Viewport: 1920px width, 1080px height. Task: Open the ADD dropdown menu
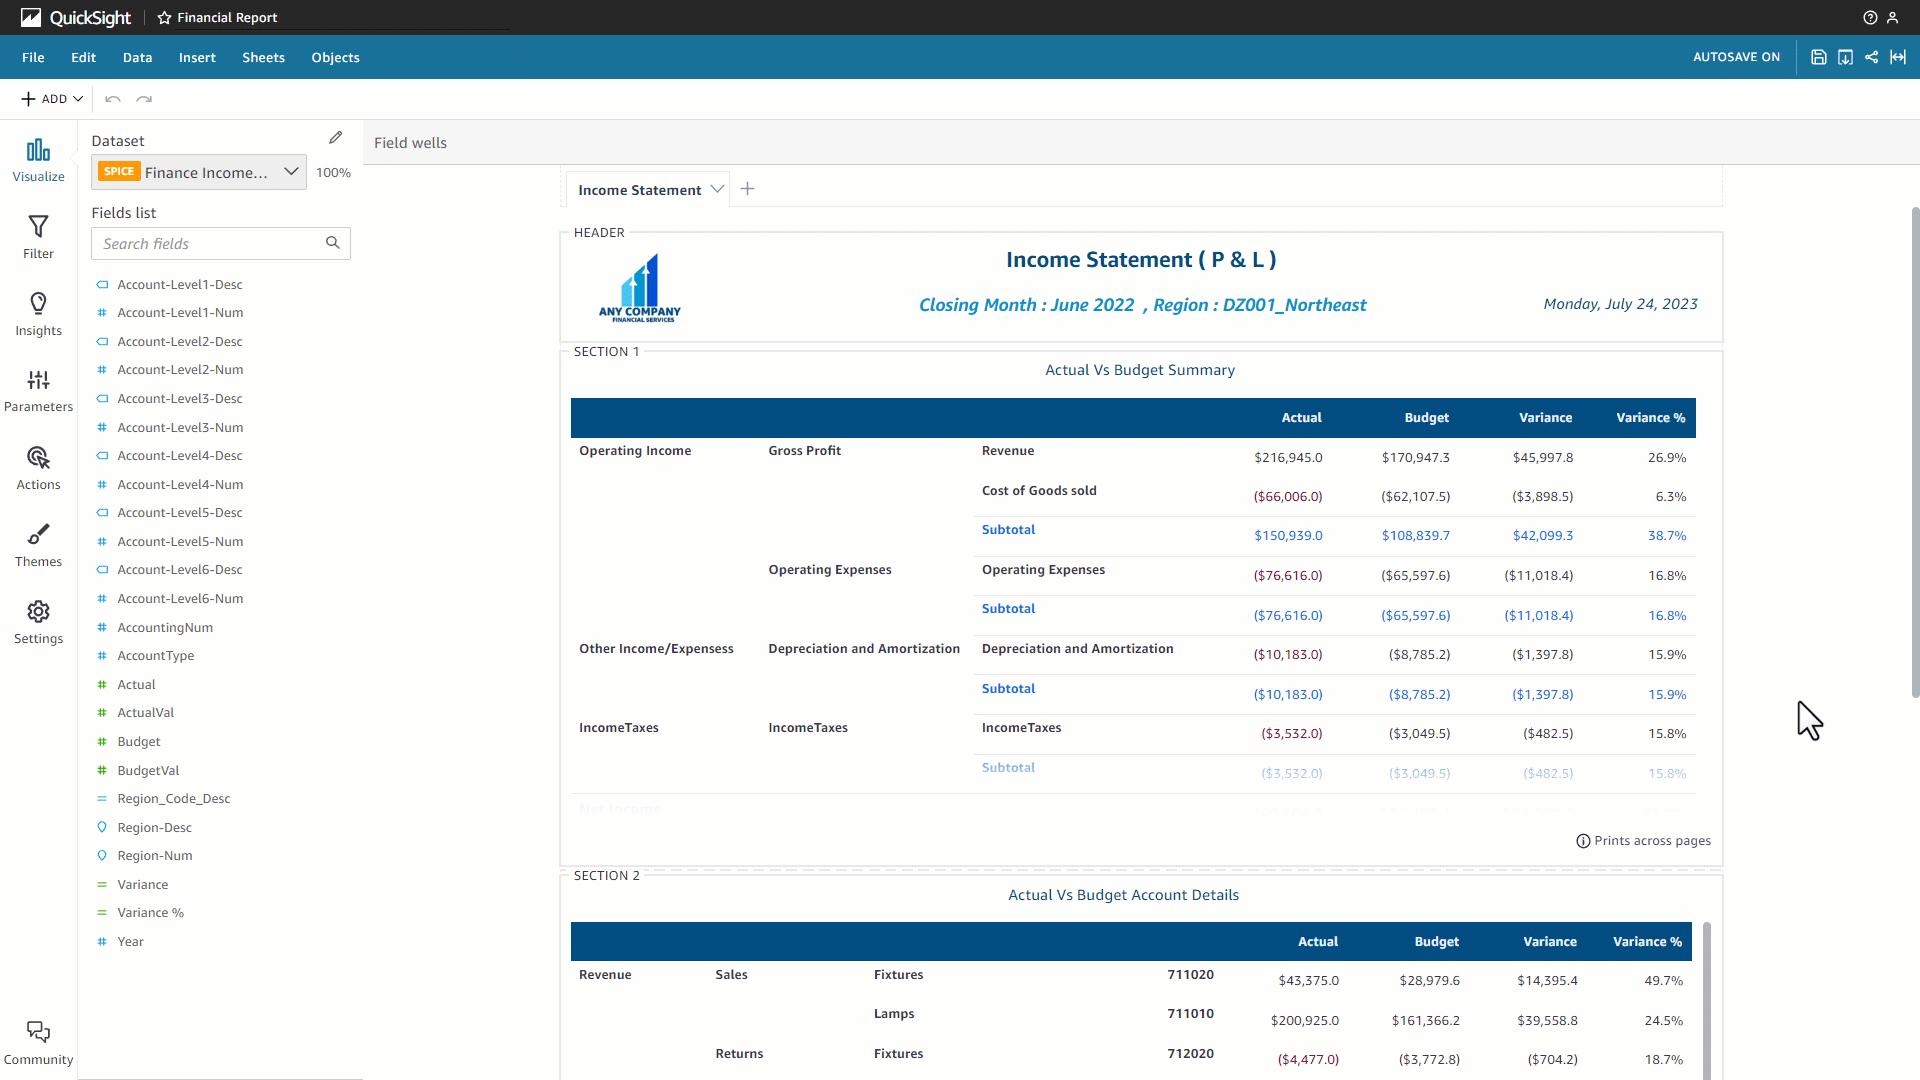tap(52, 99)
